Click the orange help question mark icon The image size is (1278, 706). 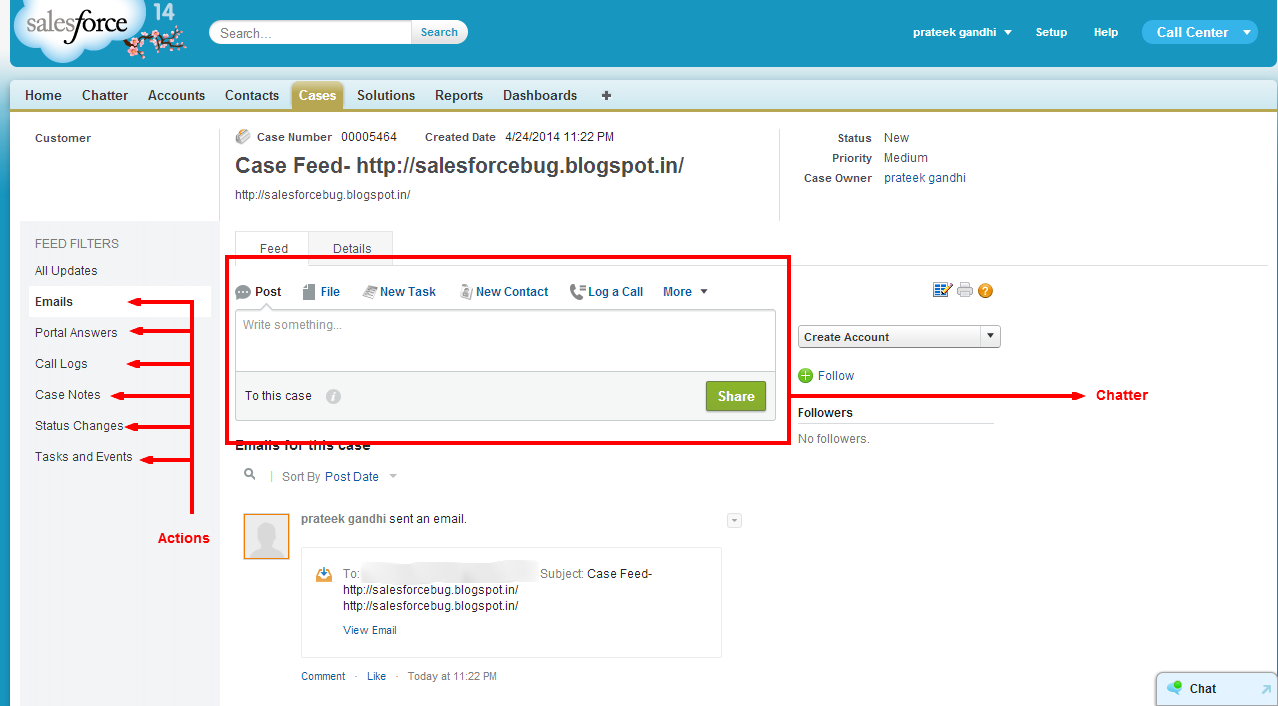(x=985, y=290)
